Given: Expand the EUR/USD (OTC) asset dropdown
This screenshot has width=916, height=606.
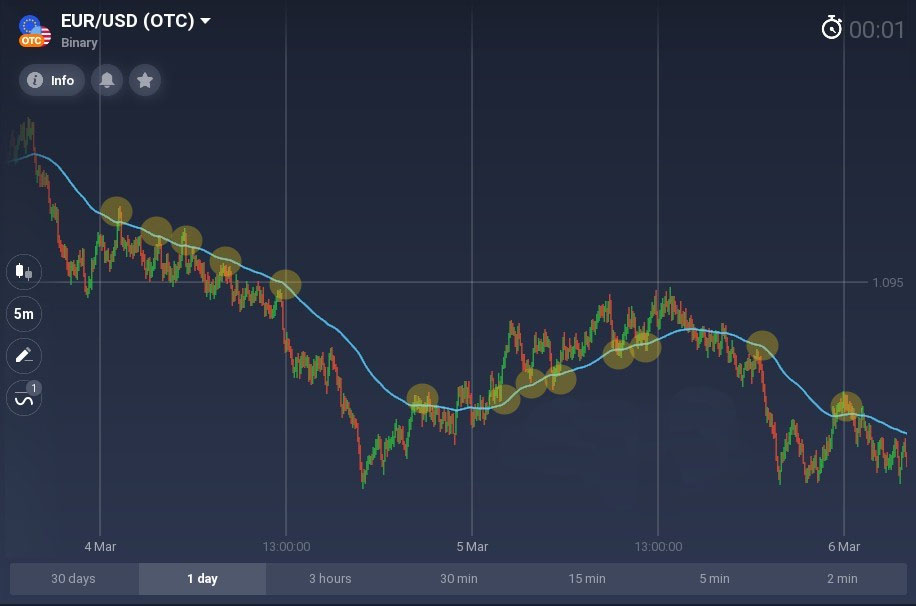Looking at the screenshot, I should tap(206, 21).
